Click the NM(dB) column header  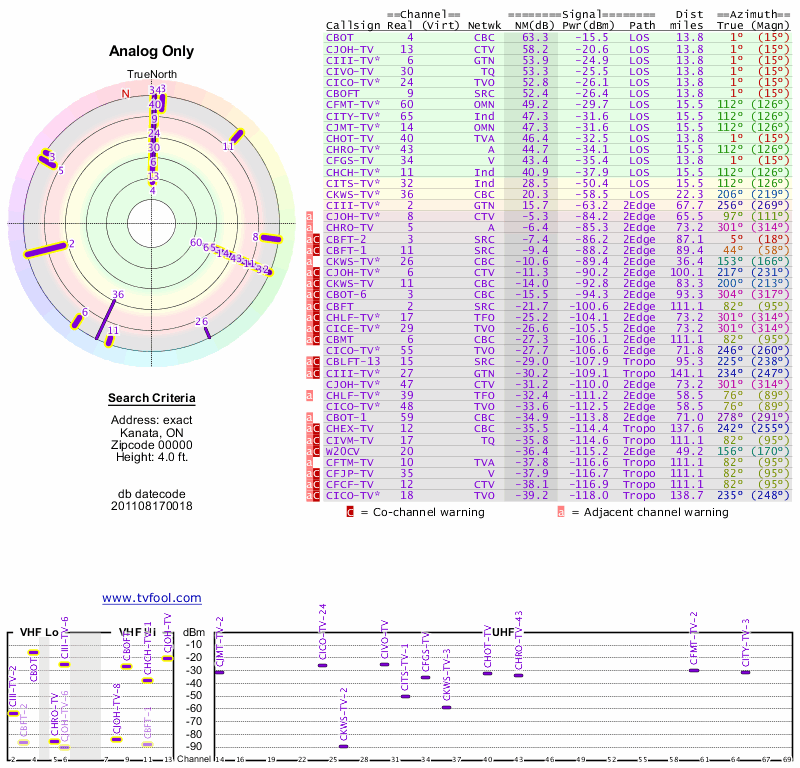click(x=527, y=24)
